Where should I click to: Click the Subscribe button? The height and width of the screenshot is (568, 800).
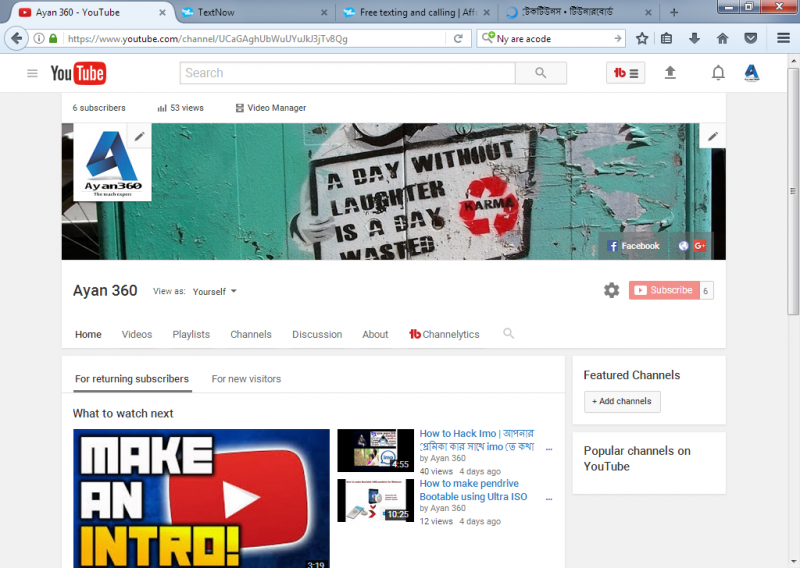pyautogui.click(x=664, y=290)
